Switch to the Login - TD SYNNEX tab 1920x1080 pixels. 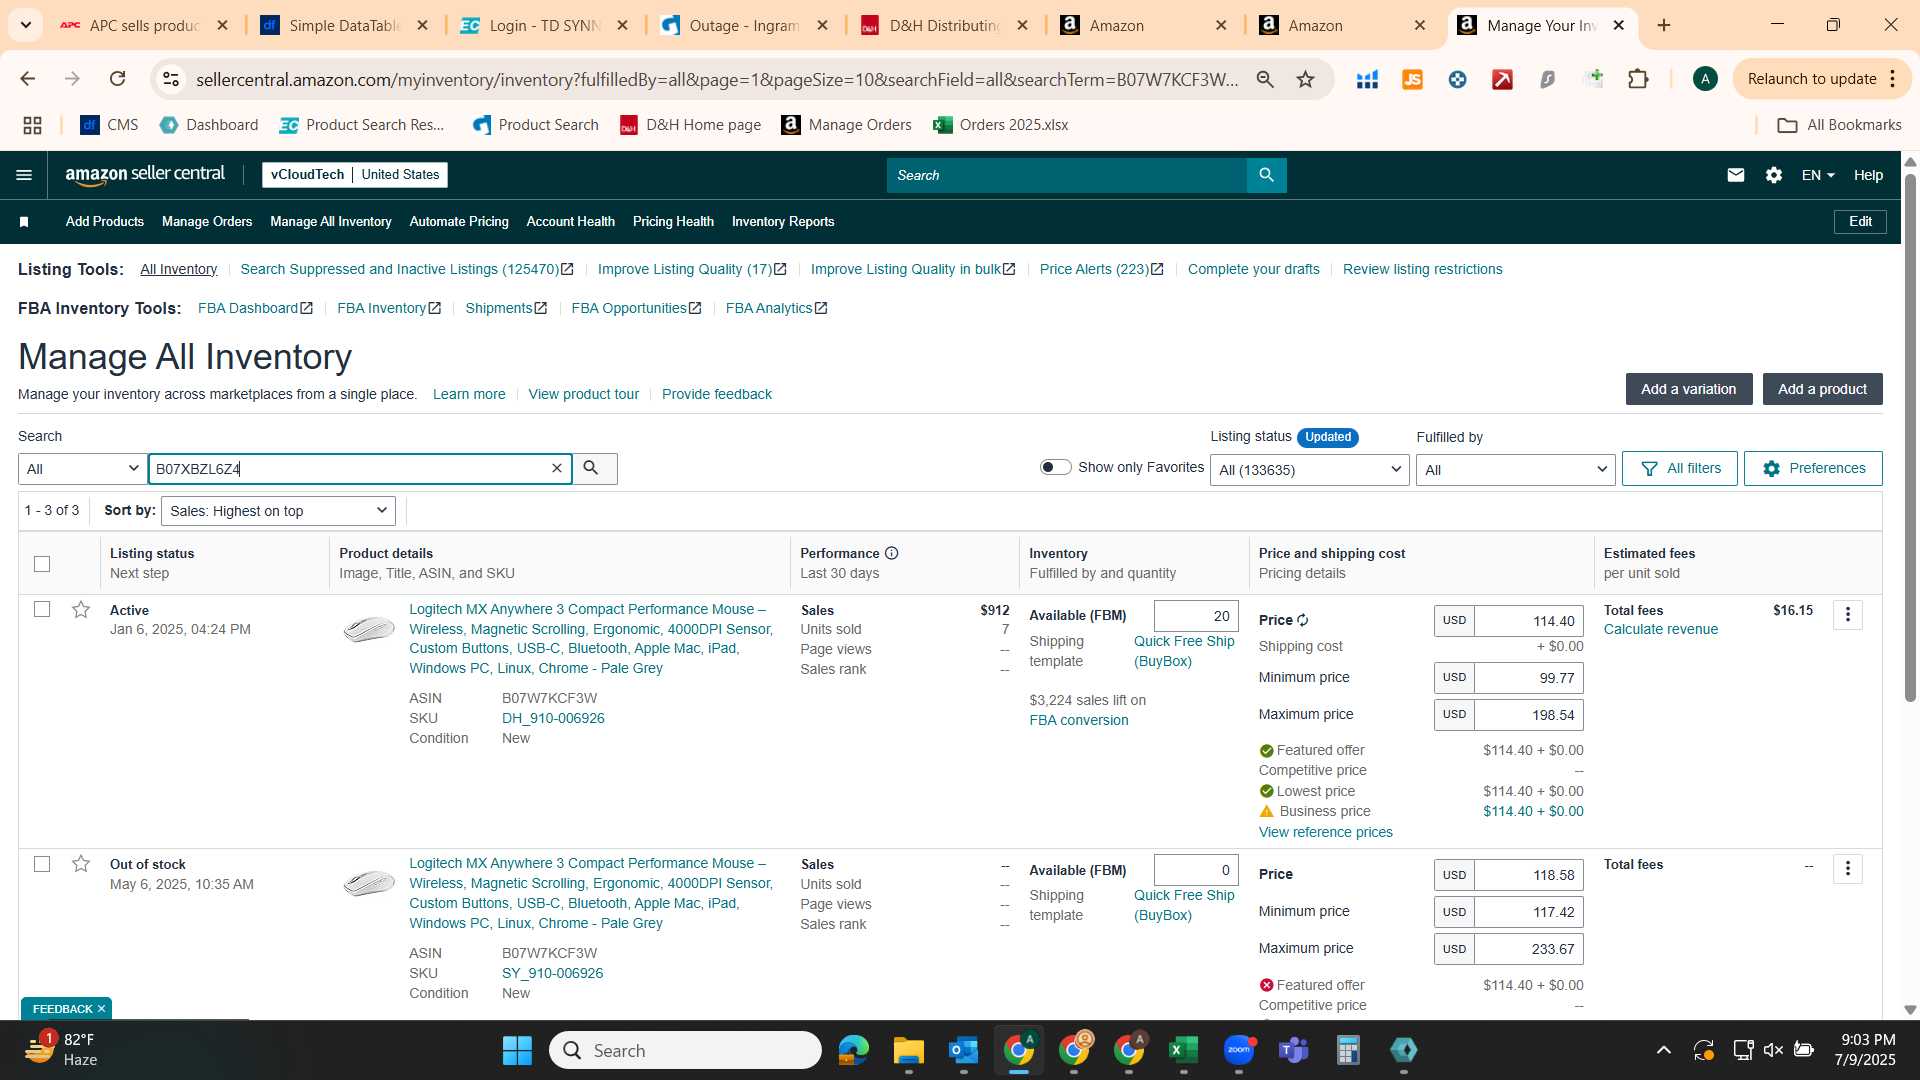click(544, 25)
